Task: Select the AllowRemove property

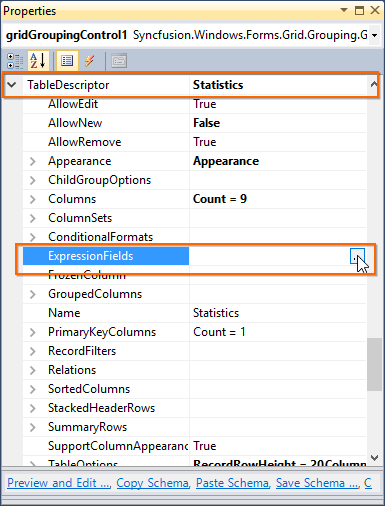Action: 85,142
